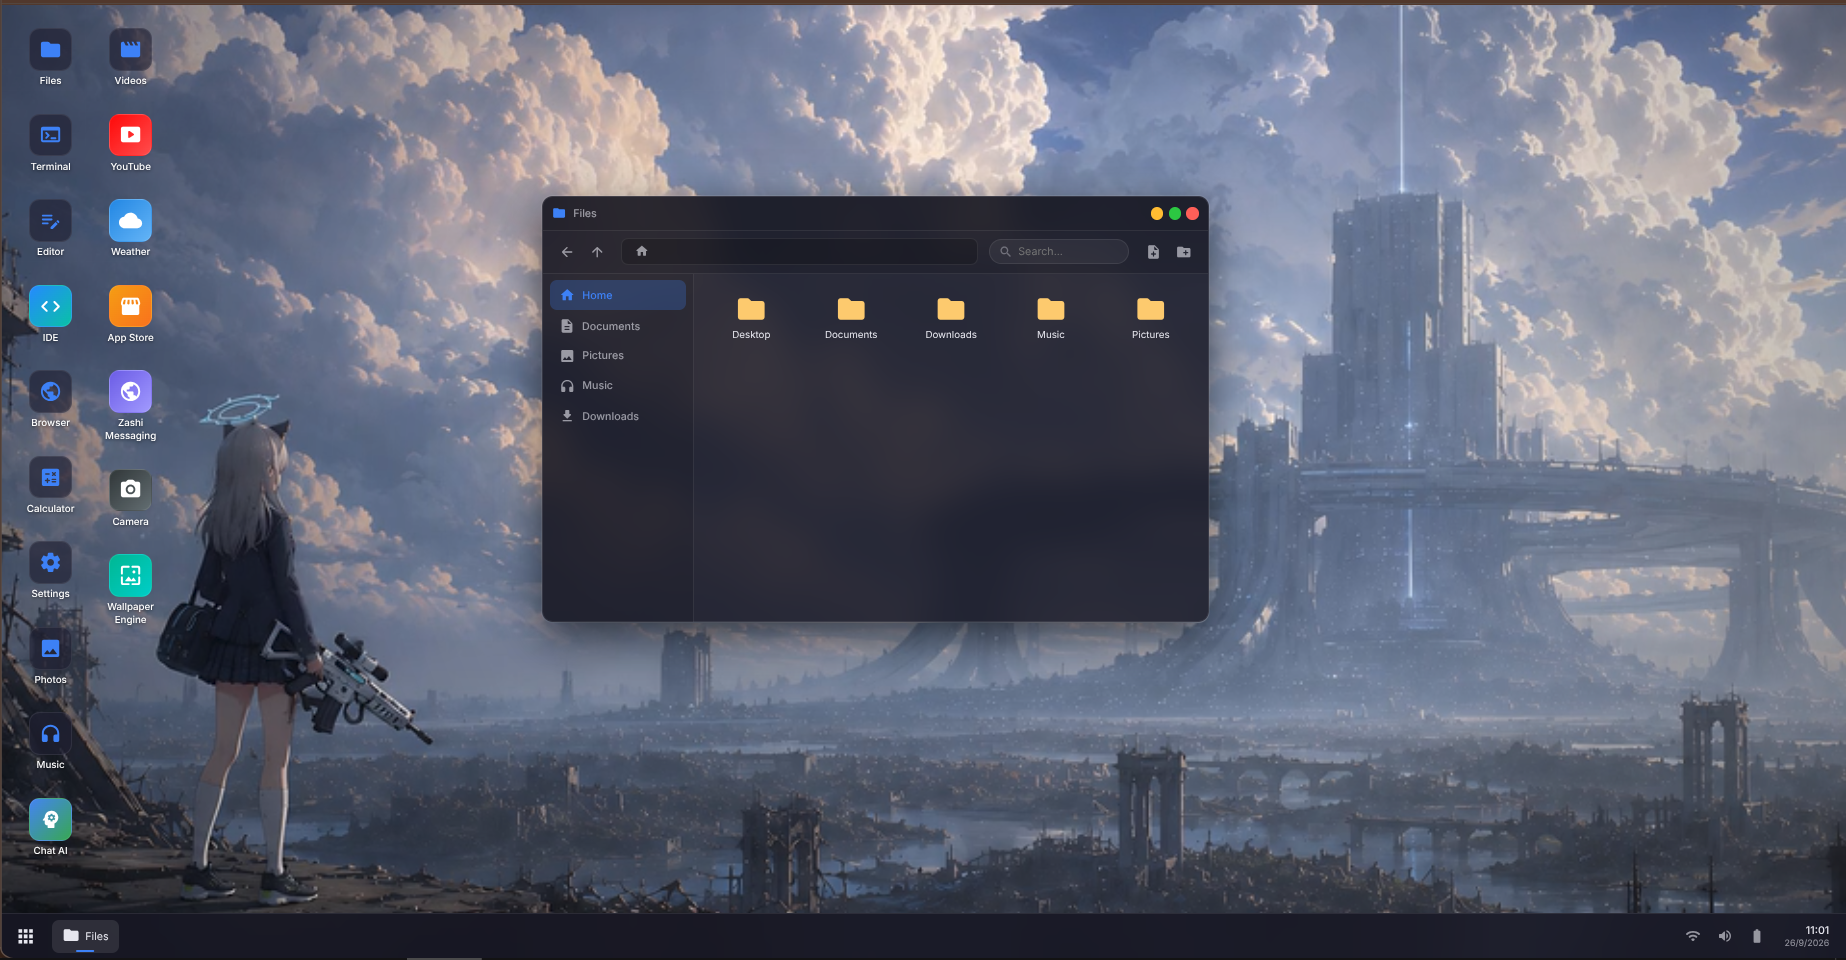Create a new folder in Files toolbar
This screenshot has width=1846, height=960.
1184,252
